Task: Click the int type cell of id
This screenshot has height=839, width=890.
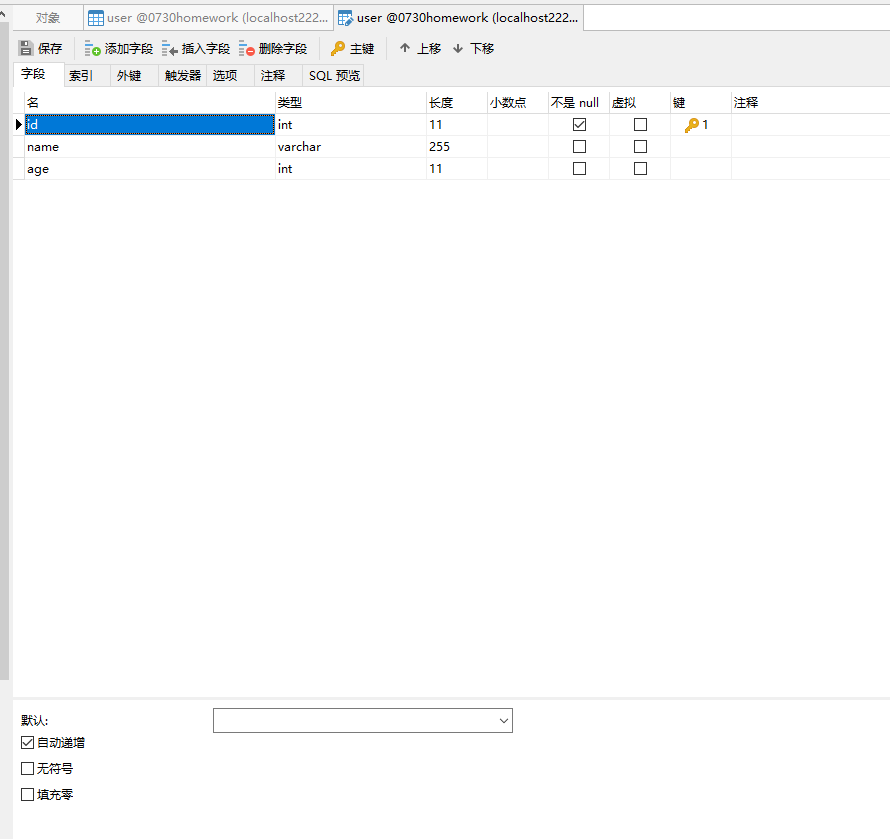Action: pos(351,124)
